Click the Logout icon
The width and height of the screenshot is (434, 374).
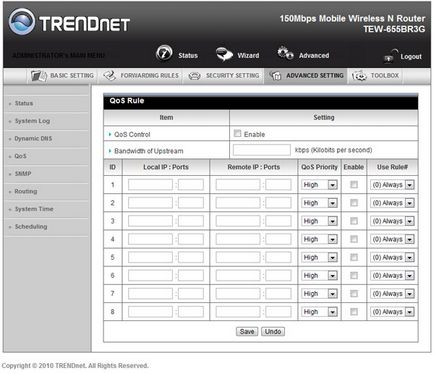[391, 56]
